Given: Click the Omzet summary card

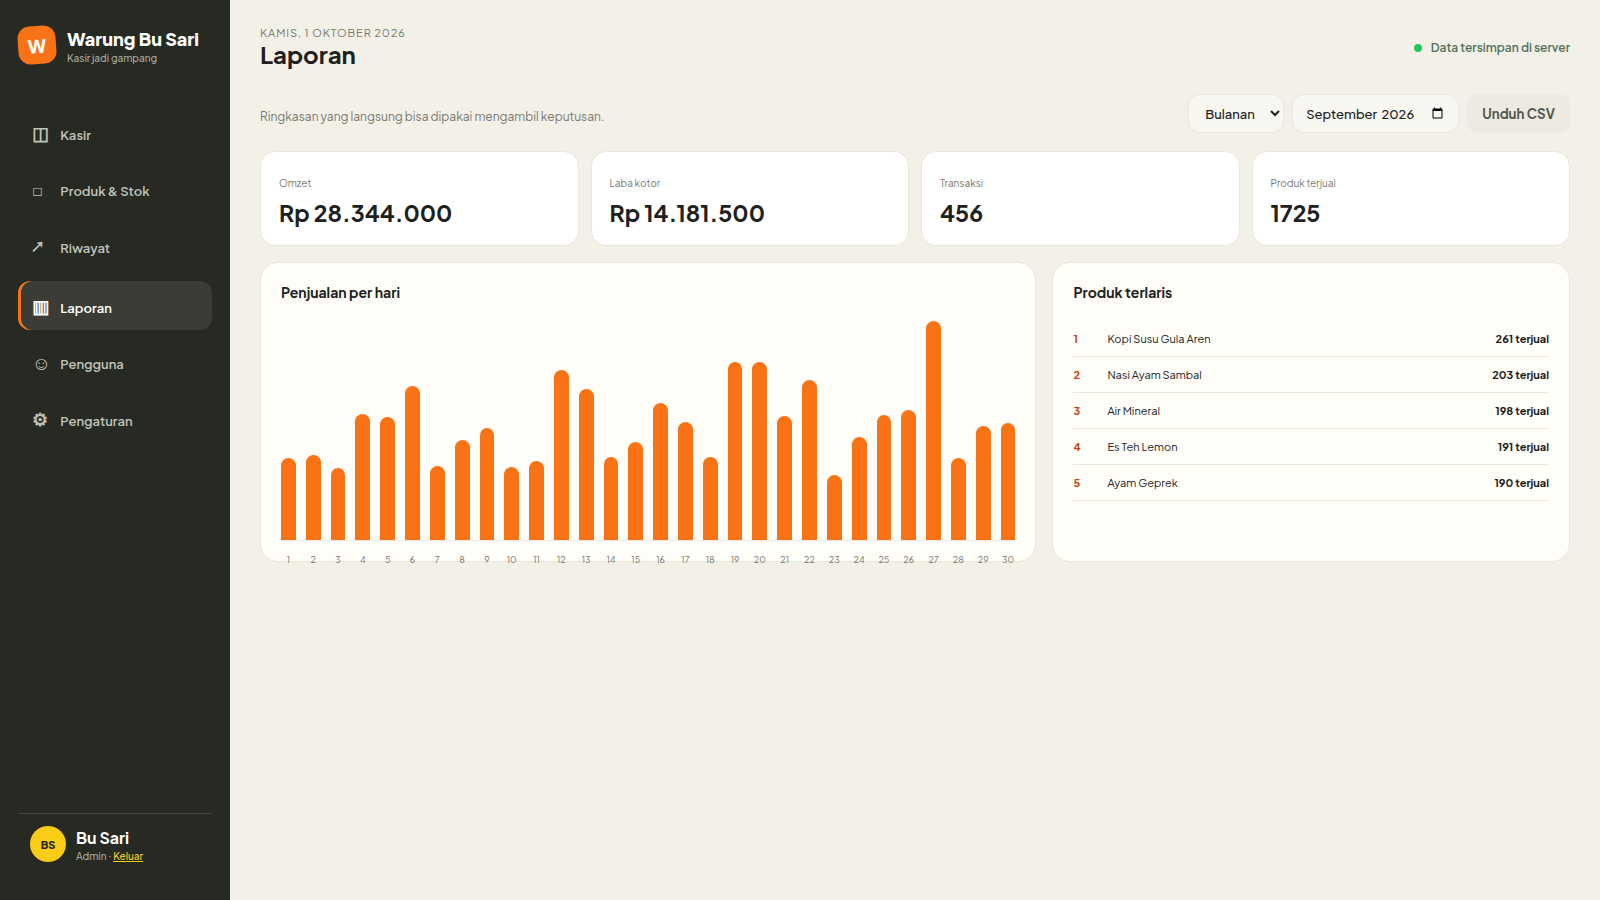Looking at the screenshot, I should tap(419, 198).
